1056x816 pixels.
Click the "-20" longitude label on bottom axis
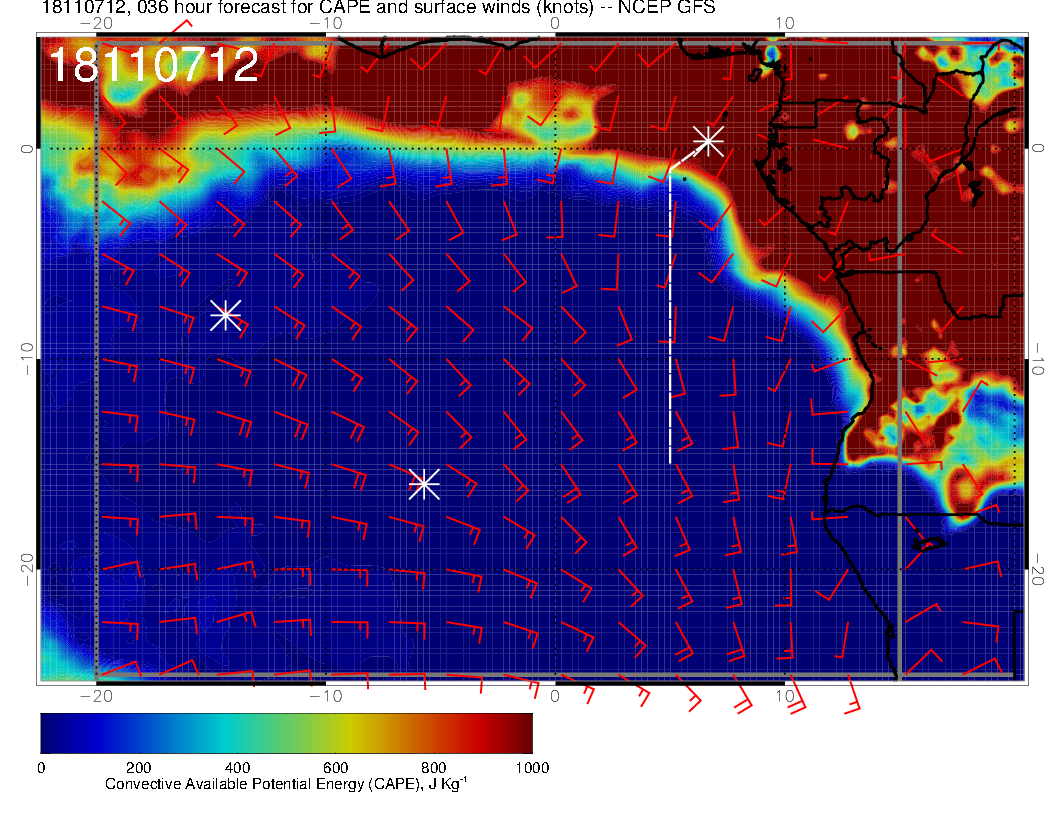coord(95,695)
